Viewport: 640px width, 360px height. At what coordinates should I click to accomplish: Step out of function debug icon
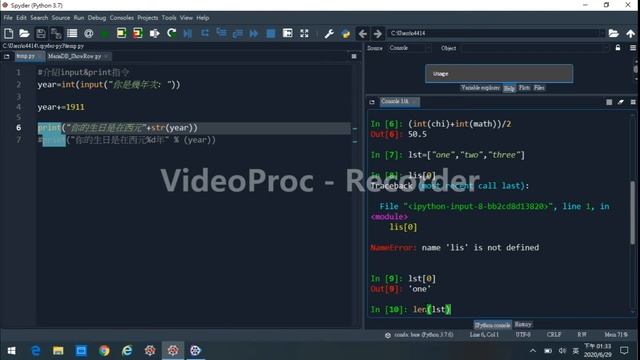[238, 33]
